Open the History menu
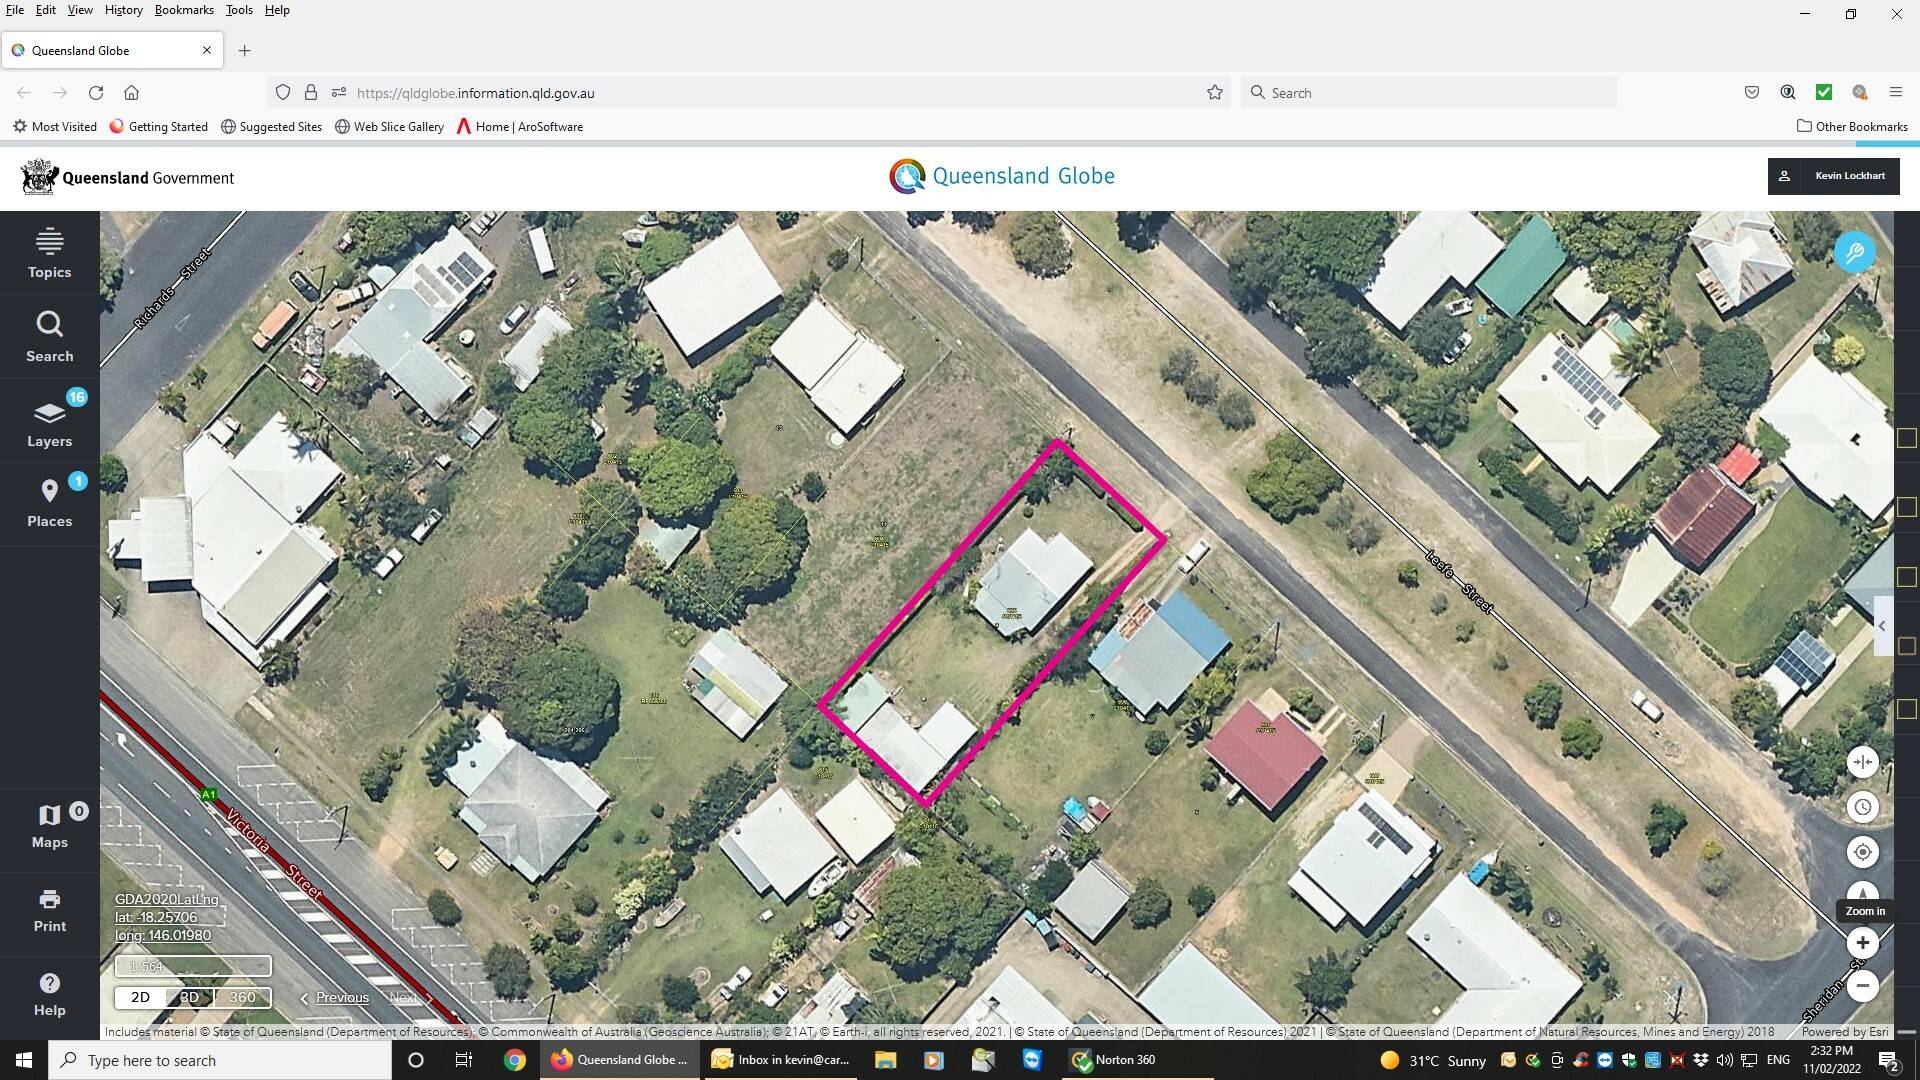The width and height of the screenshot is (1920, 1080). pos(123,10)
